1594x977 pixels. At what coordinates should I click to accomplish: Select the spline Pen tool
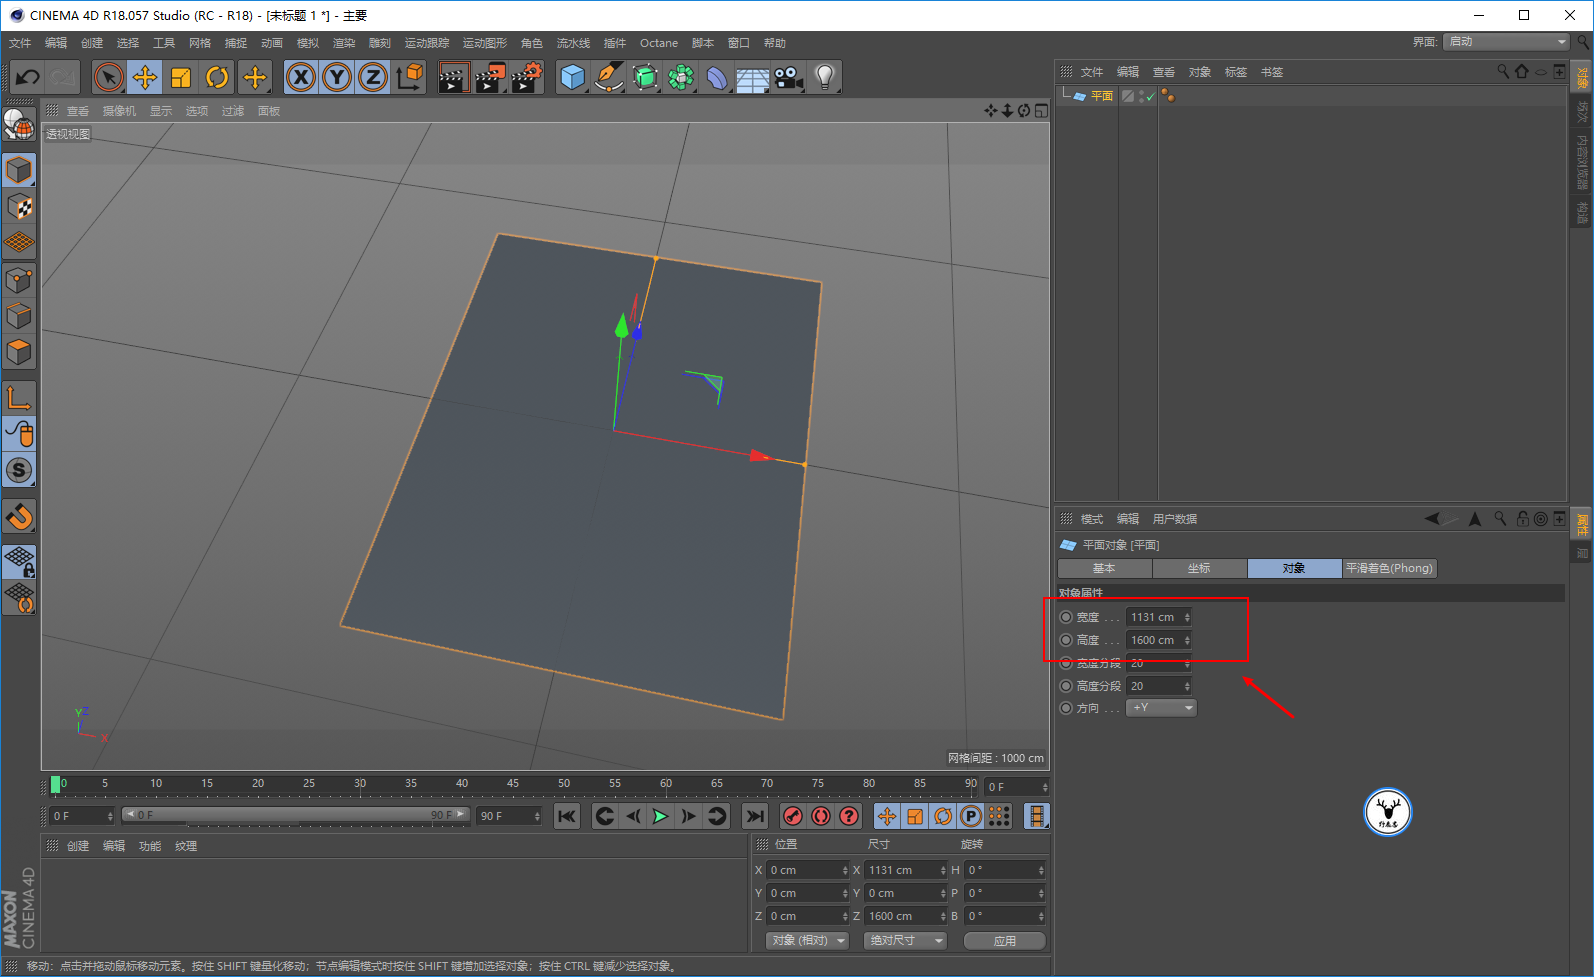click(x=608, y=77)
